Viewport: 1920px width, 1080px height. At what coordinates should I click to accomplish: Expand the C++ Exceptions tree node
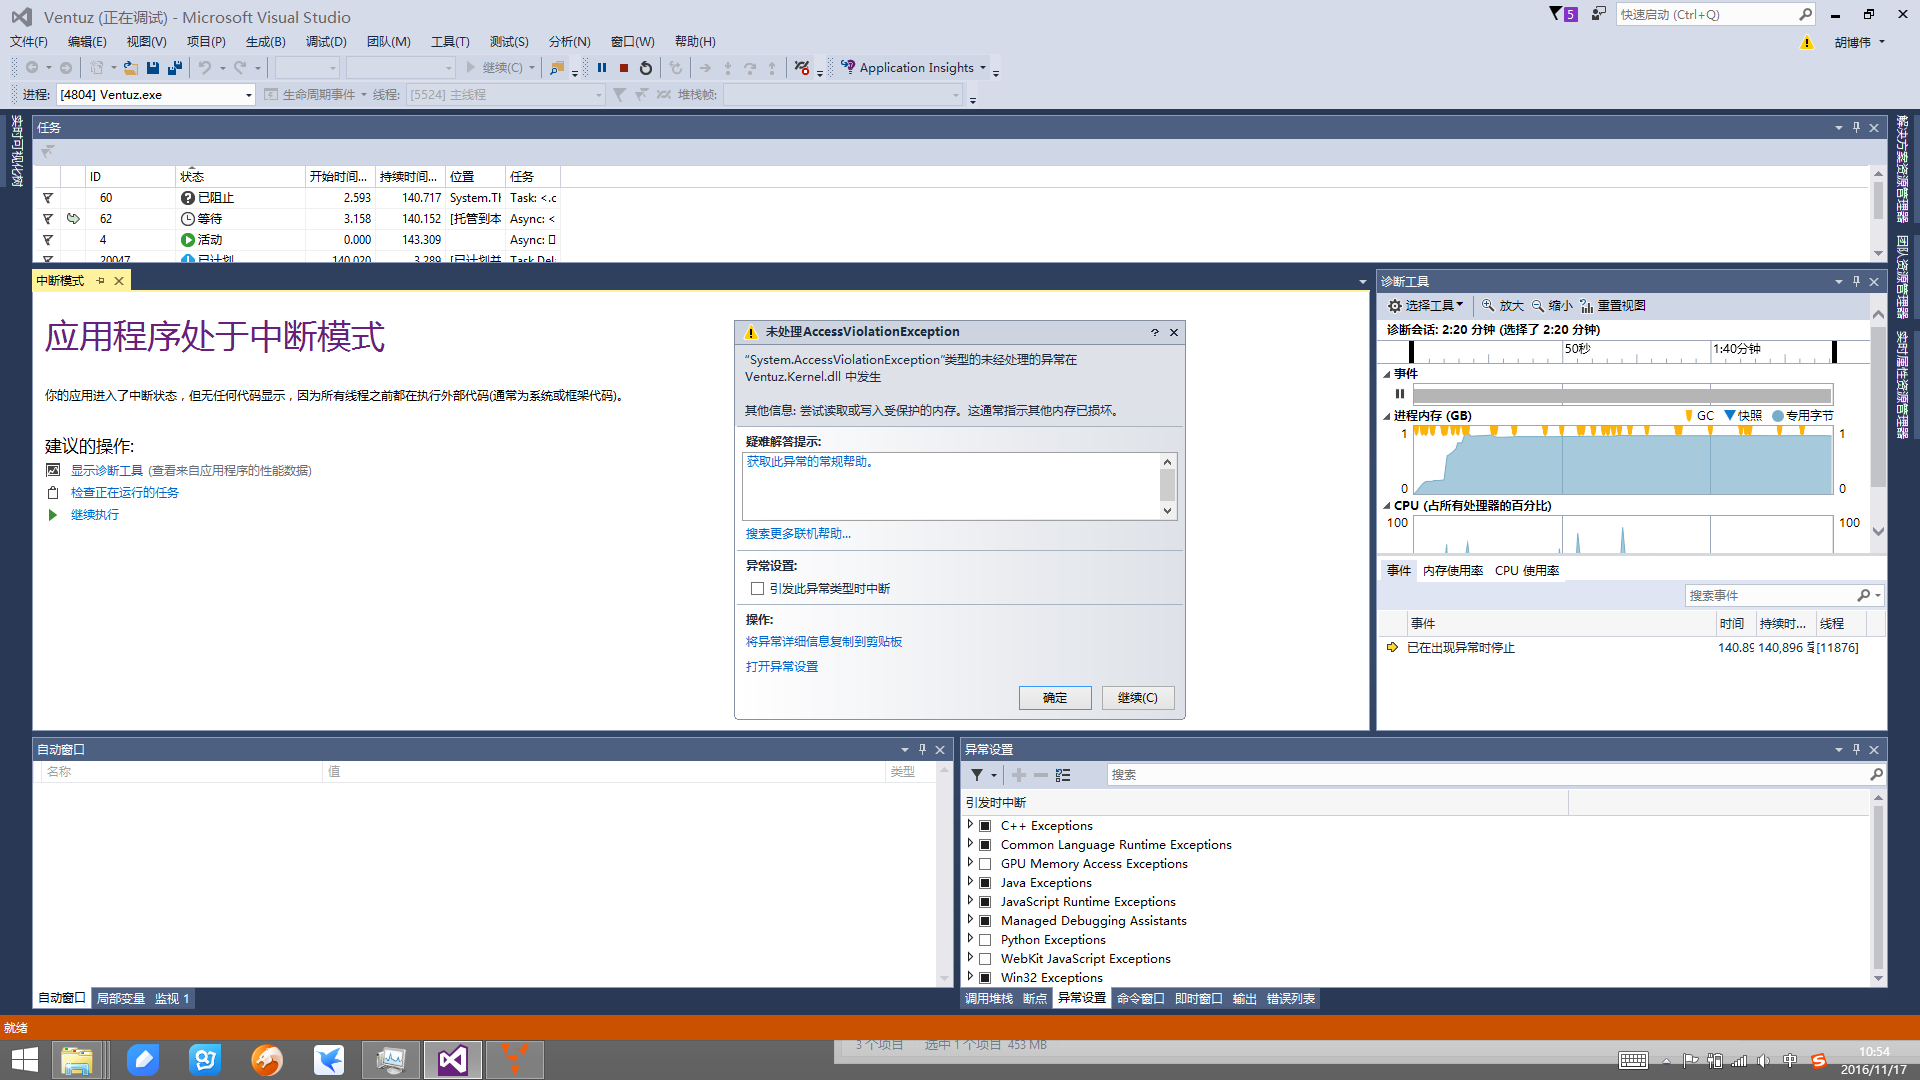(x=970, y=825)
